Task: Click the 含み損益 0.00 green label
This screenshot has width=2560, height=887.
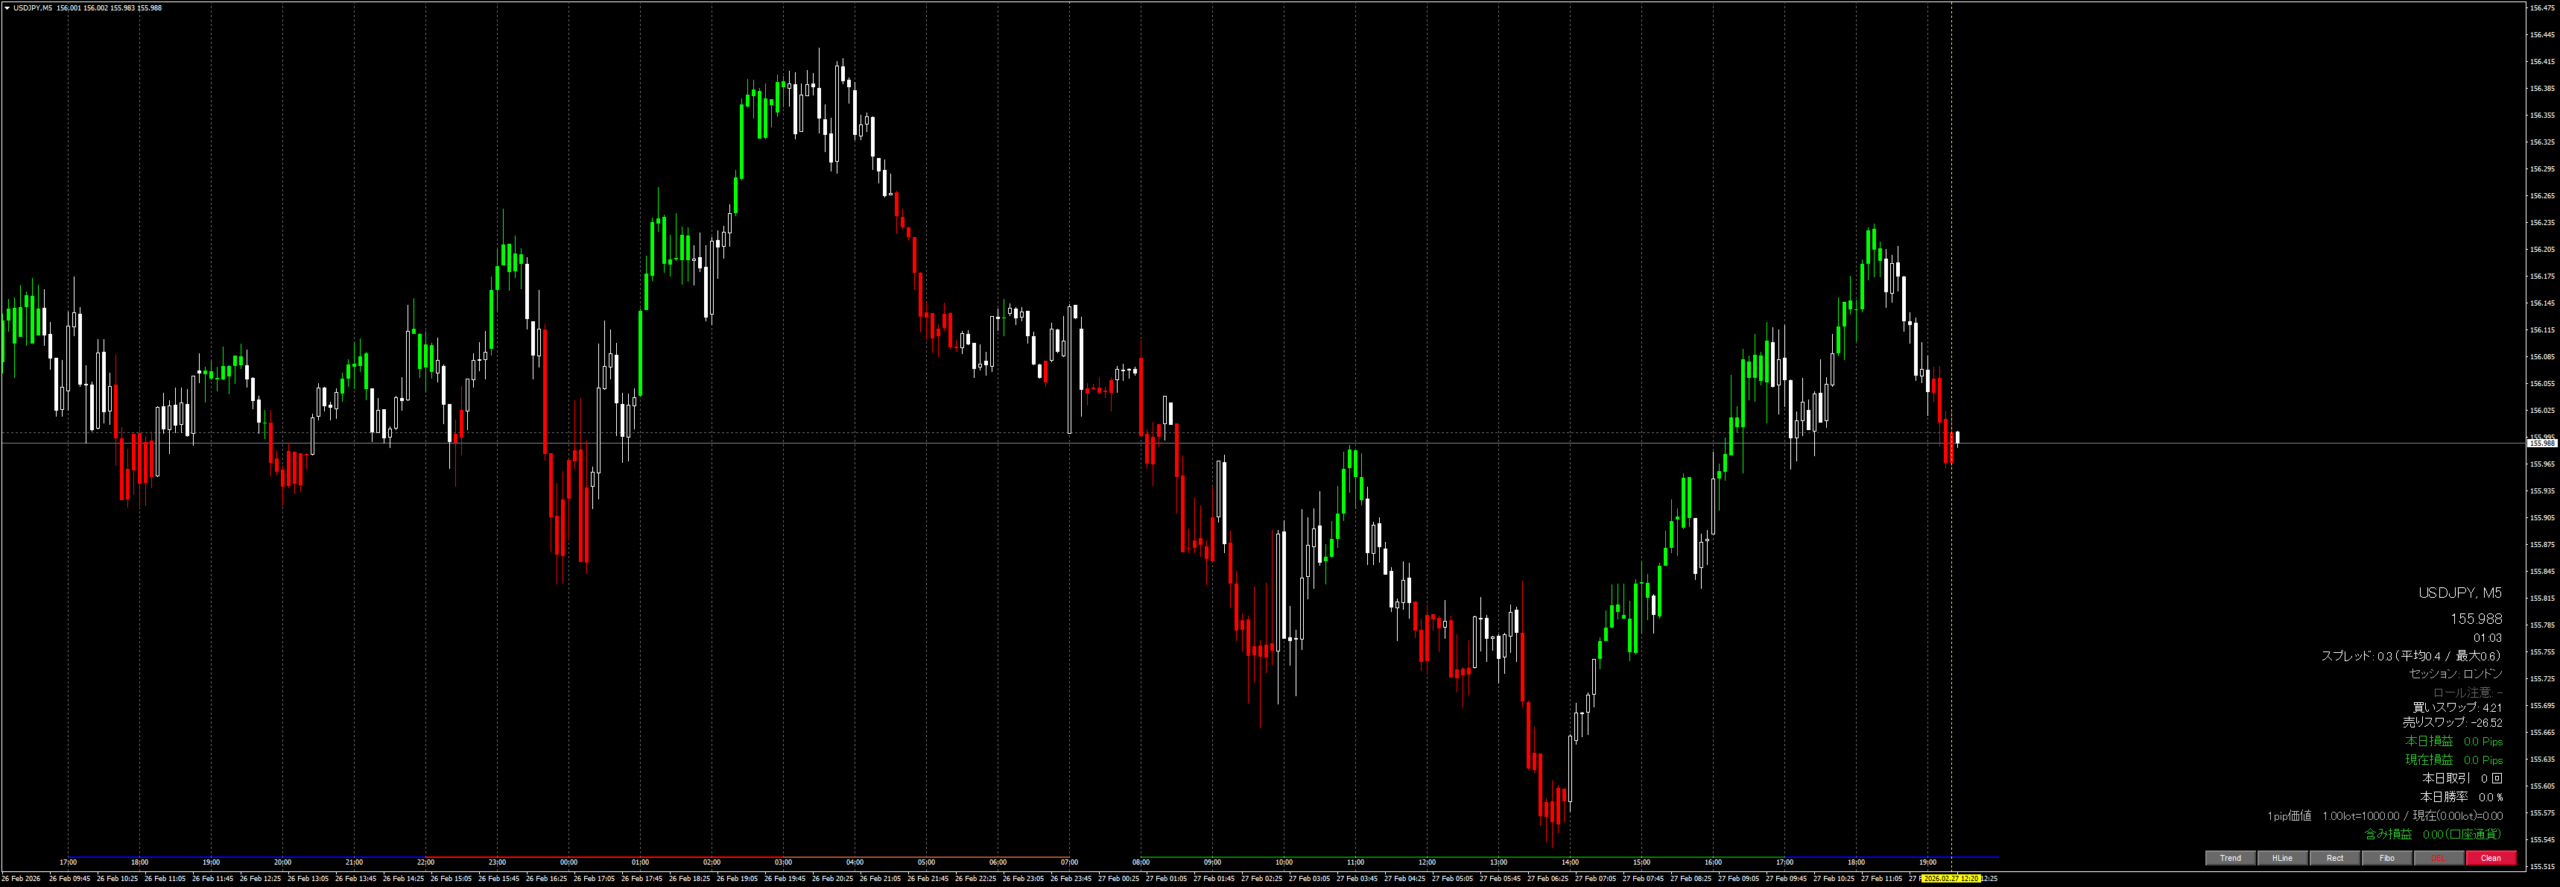Action: (x=2432, y=834)
